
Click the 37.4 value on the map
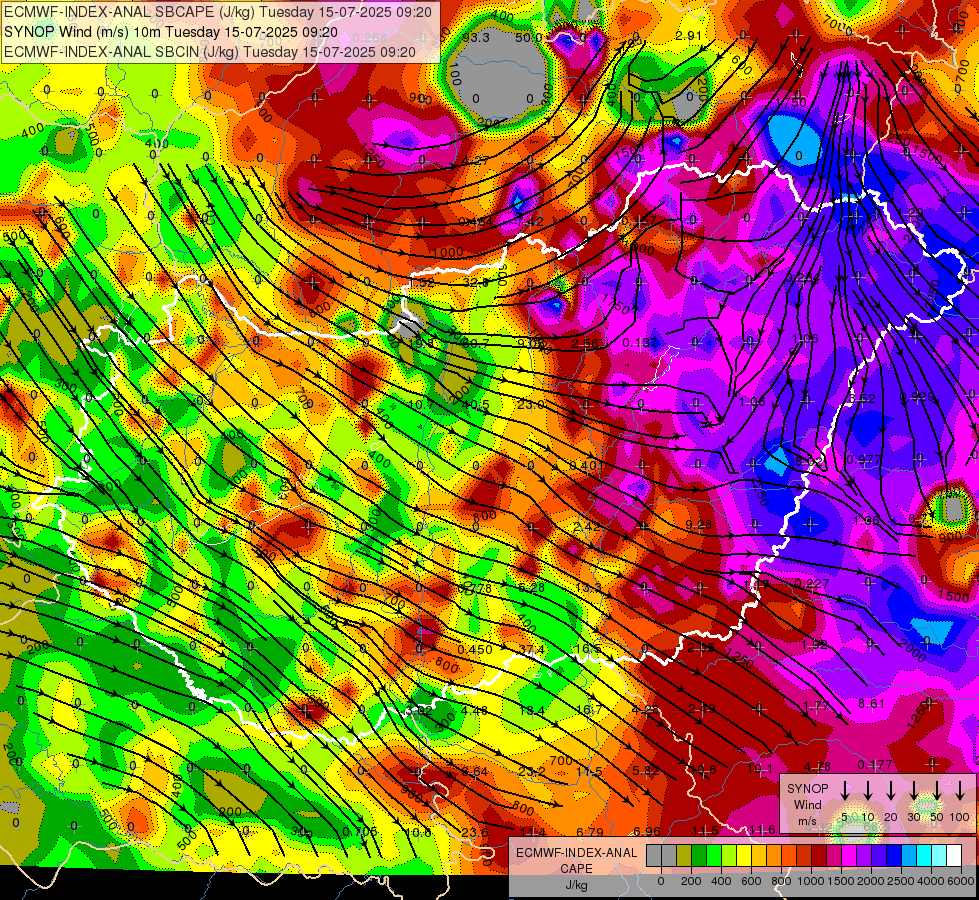532,650
